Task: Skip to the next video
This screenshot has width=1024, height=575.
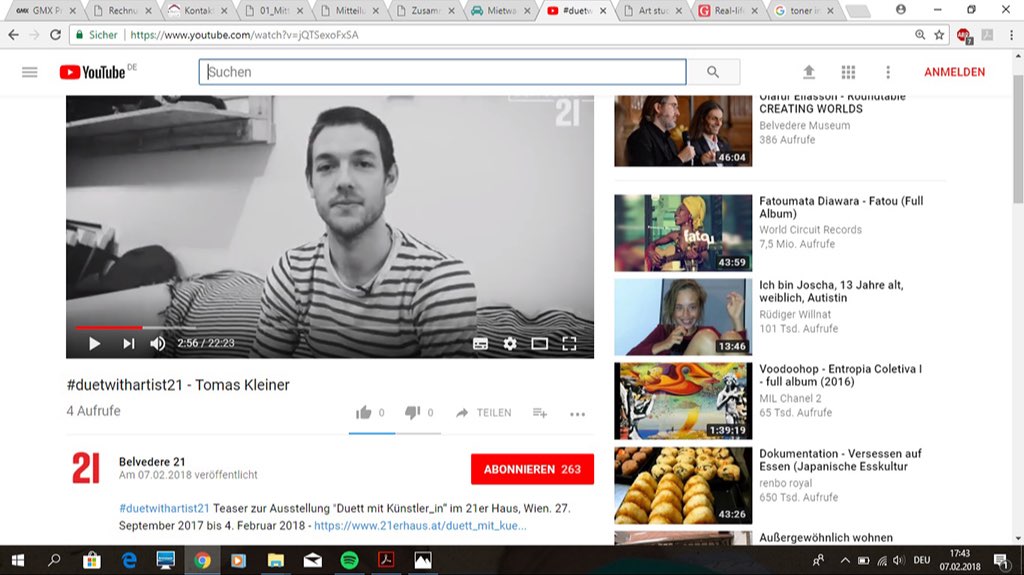Action: tap(129, 344)
